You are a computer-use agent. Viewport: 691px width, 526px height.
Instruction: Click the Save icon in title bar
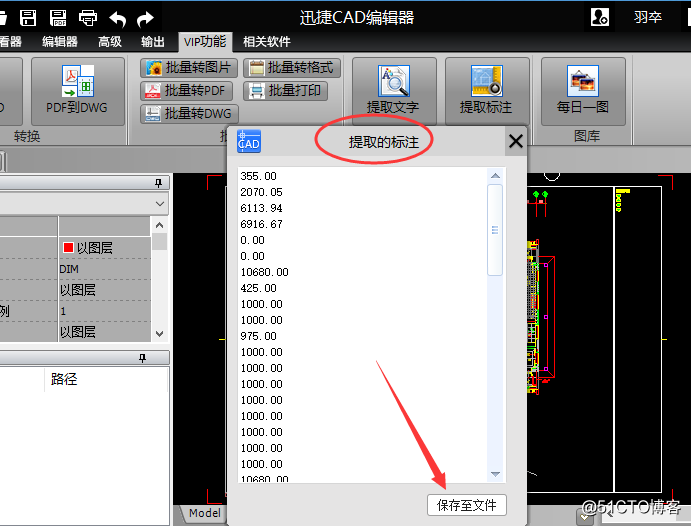[28, 18]
